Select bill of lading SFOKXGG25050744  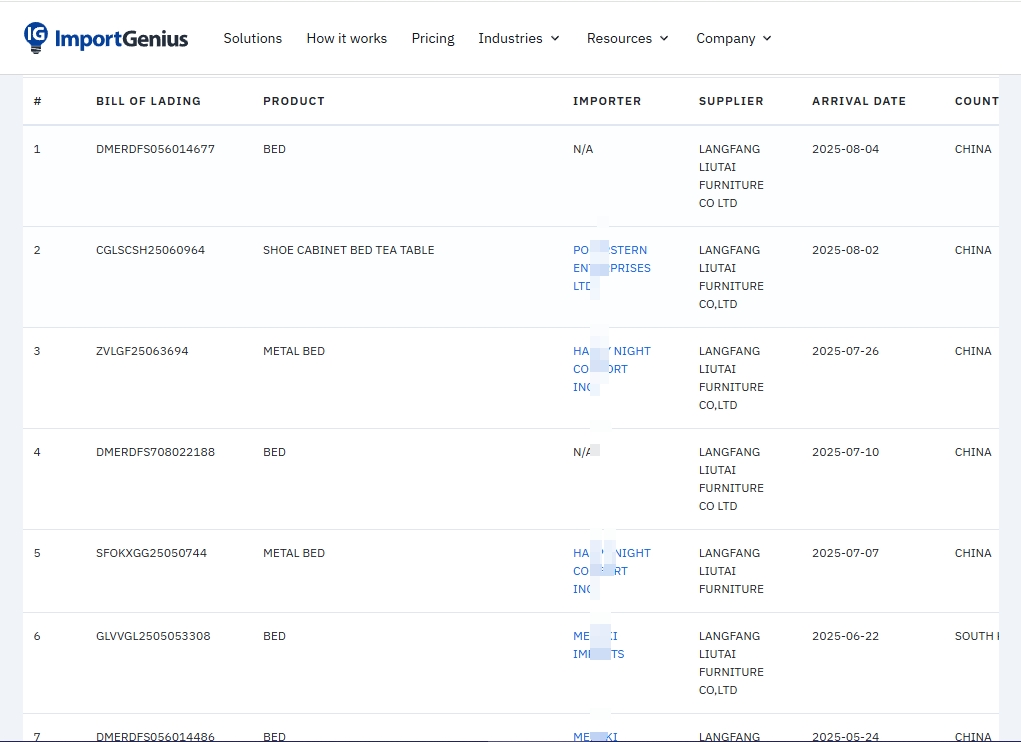coord(151,553)
